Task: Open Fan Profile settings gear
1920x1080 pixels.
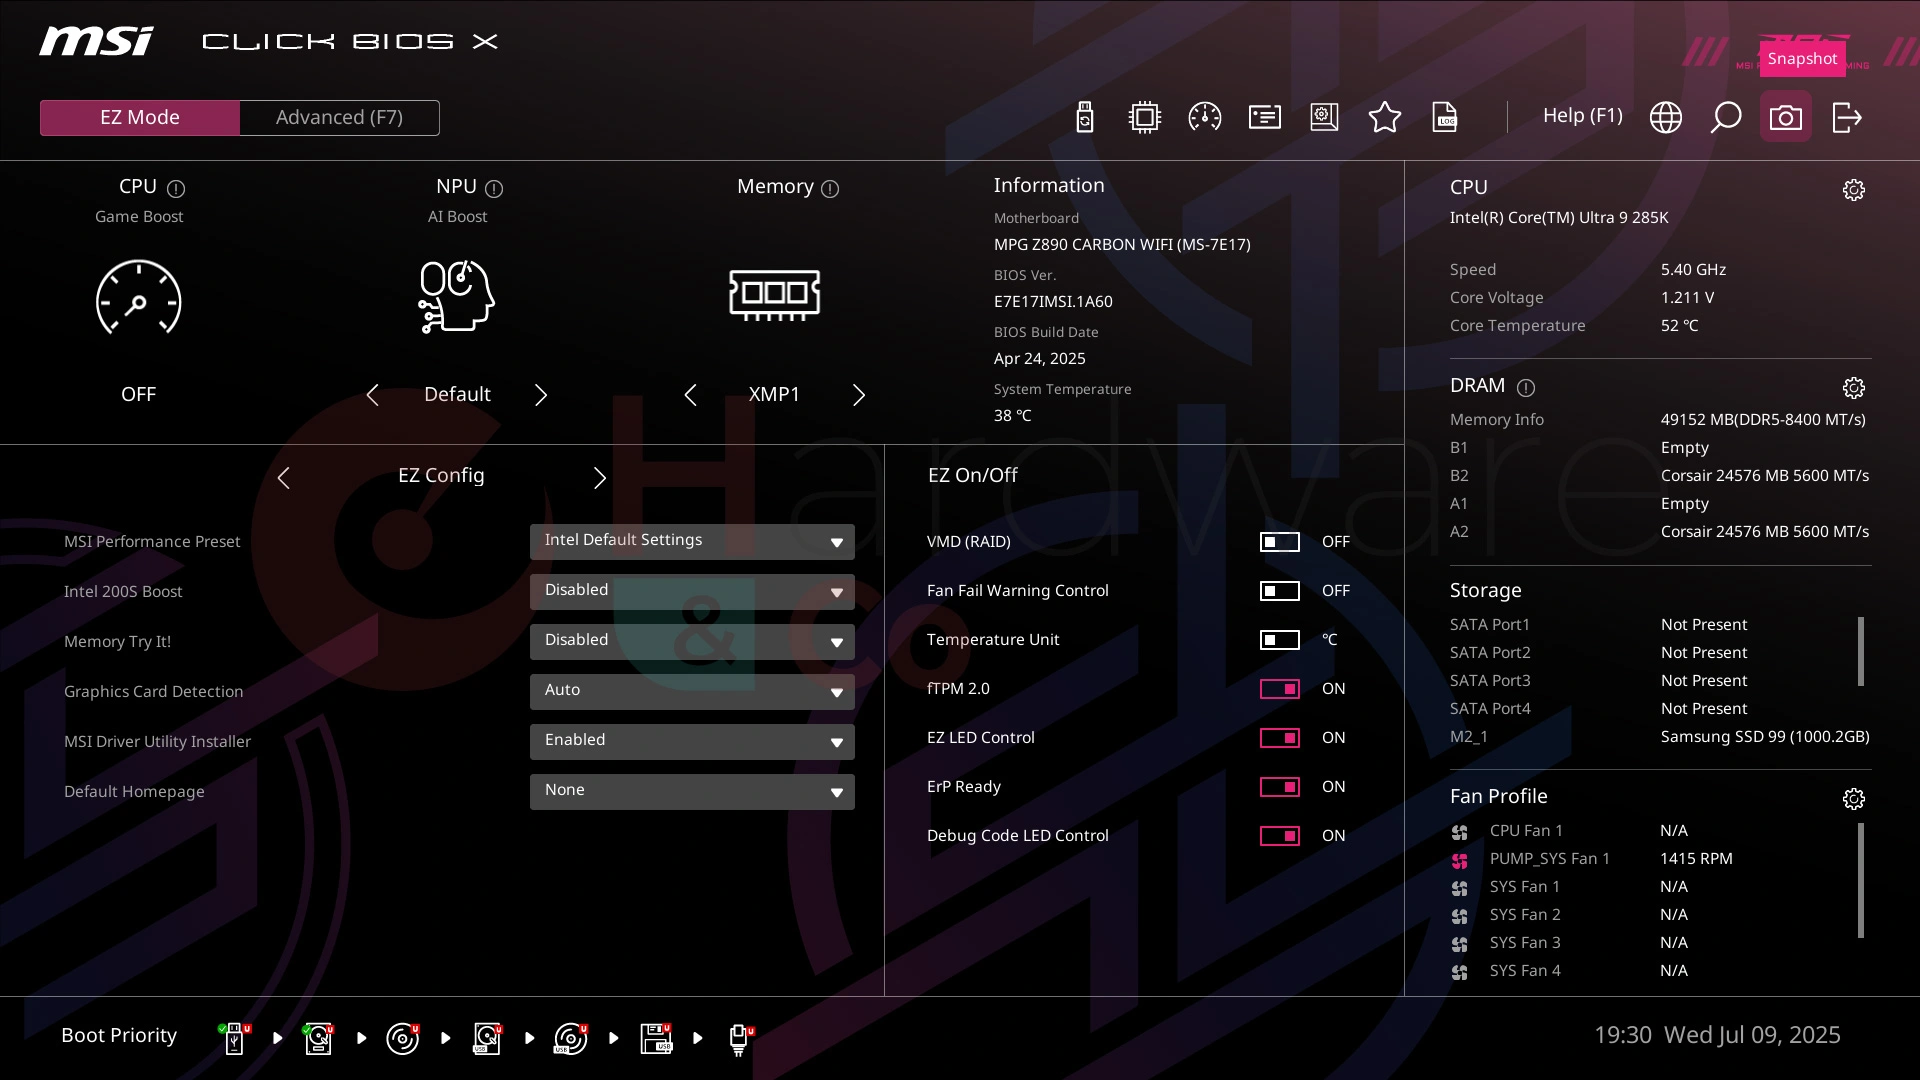Action: [x=1853, y=799]
